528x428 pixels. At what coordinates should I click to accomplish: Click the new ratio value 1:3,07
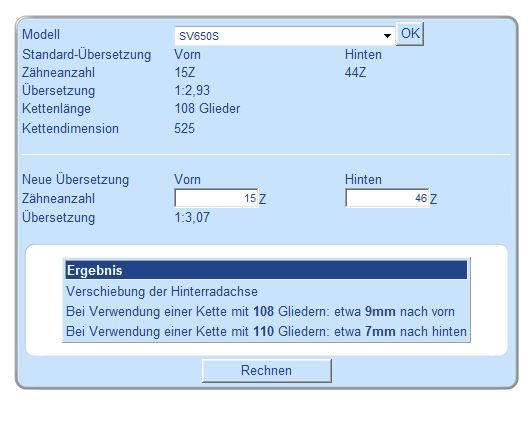click(x=192, y=217)
